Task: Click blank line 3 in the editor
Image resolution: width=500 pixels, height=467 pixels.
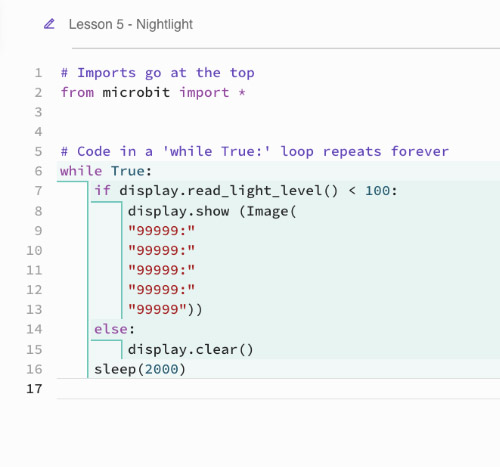Action: [278, 112]
